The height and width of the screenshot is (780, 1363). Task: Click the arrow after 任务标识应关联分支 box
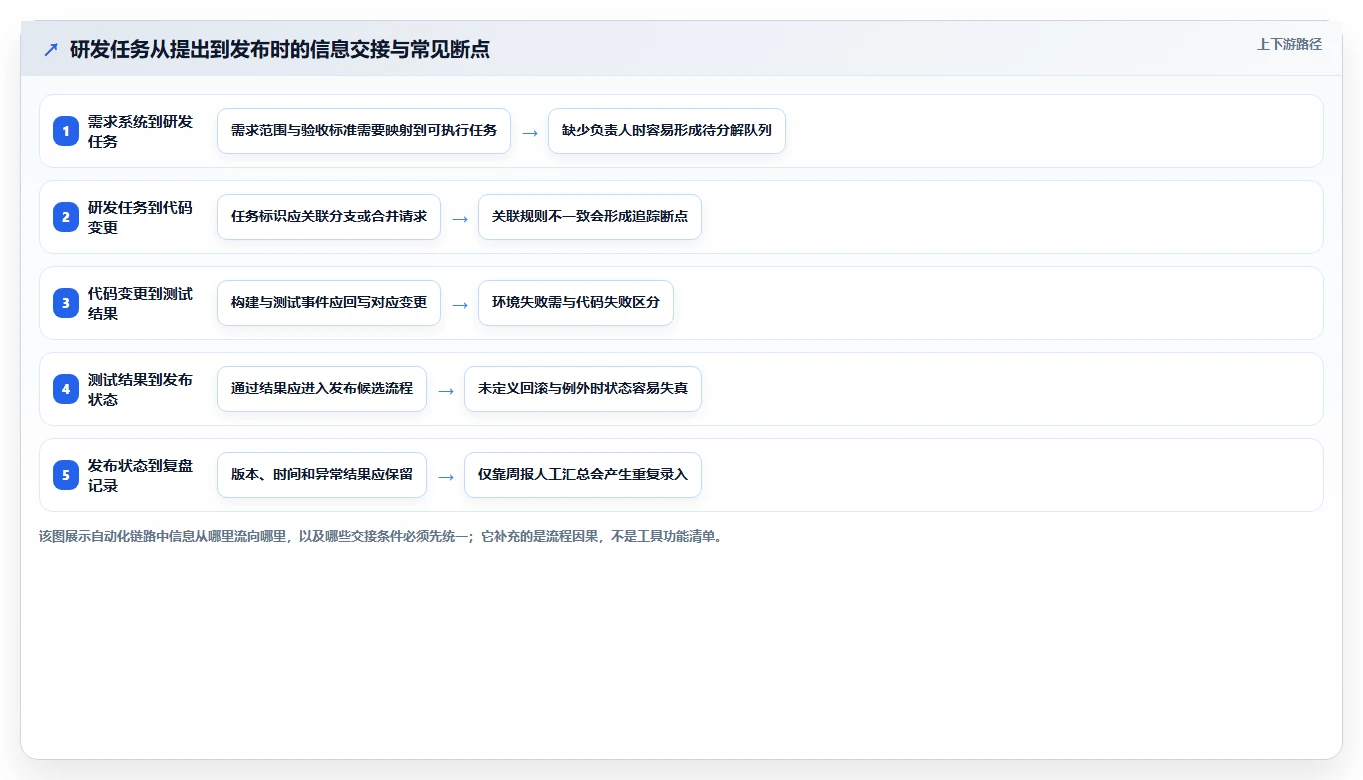[460, 218]
